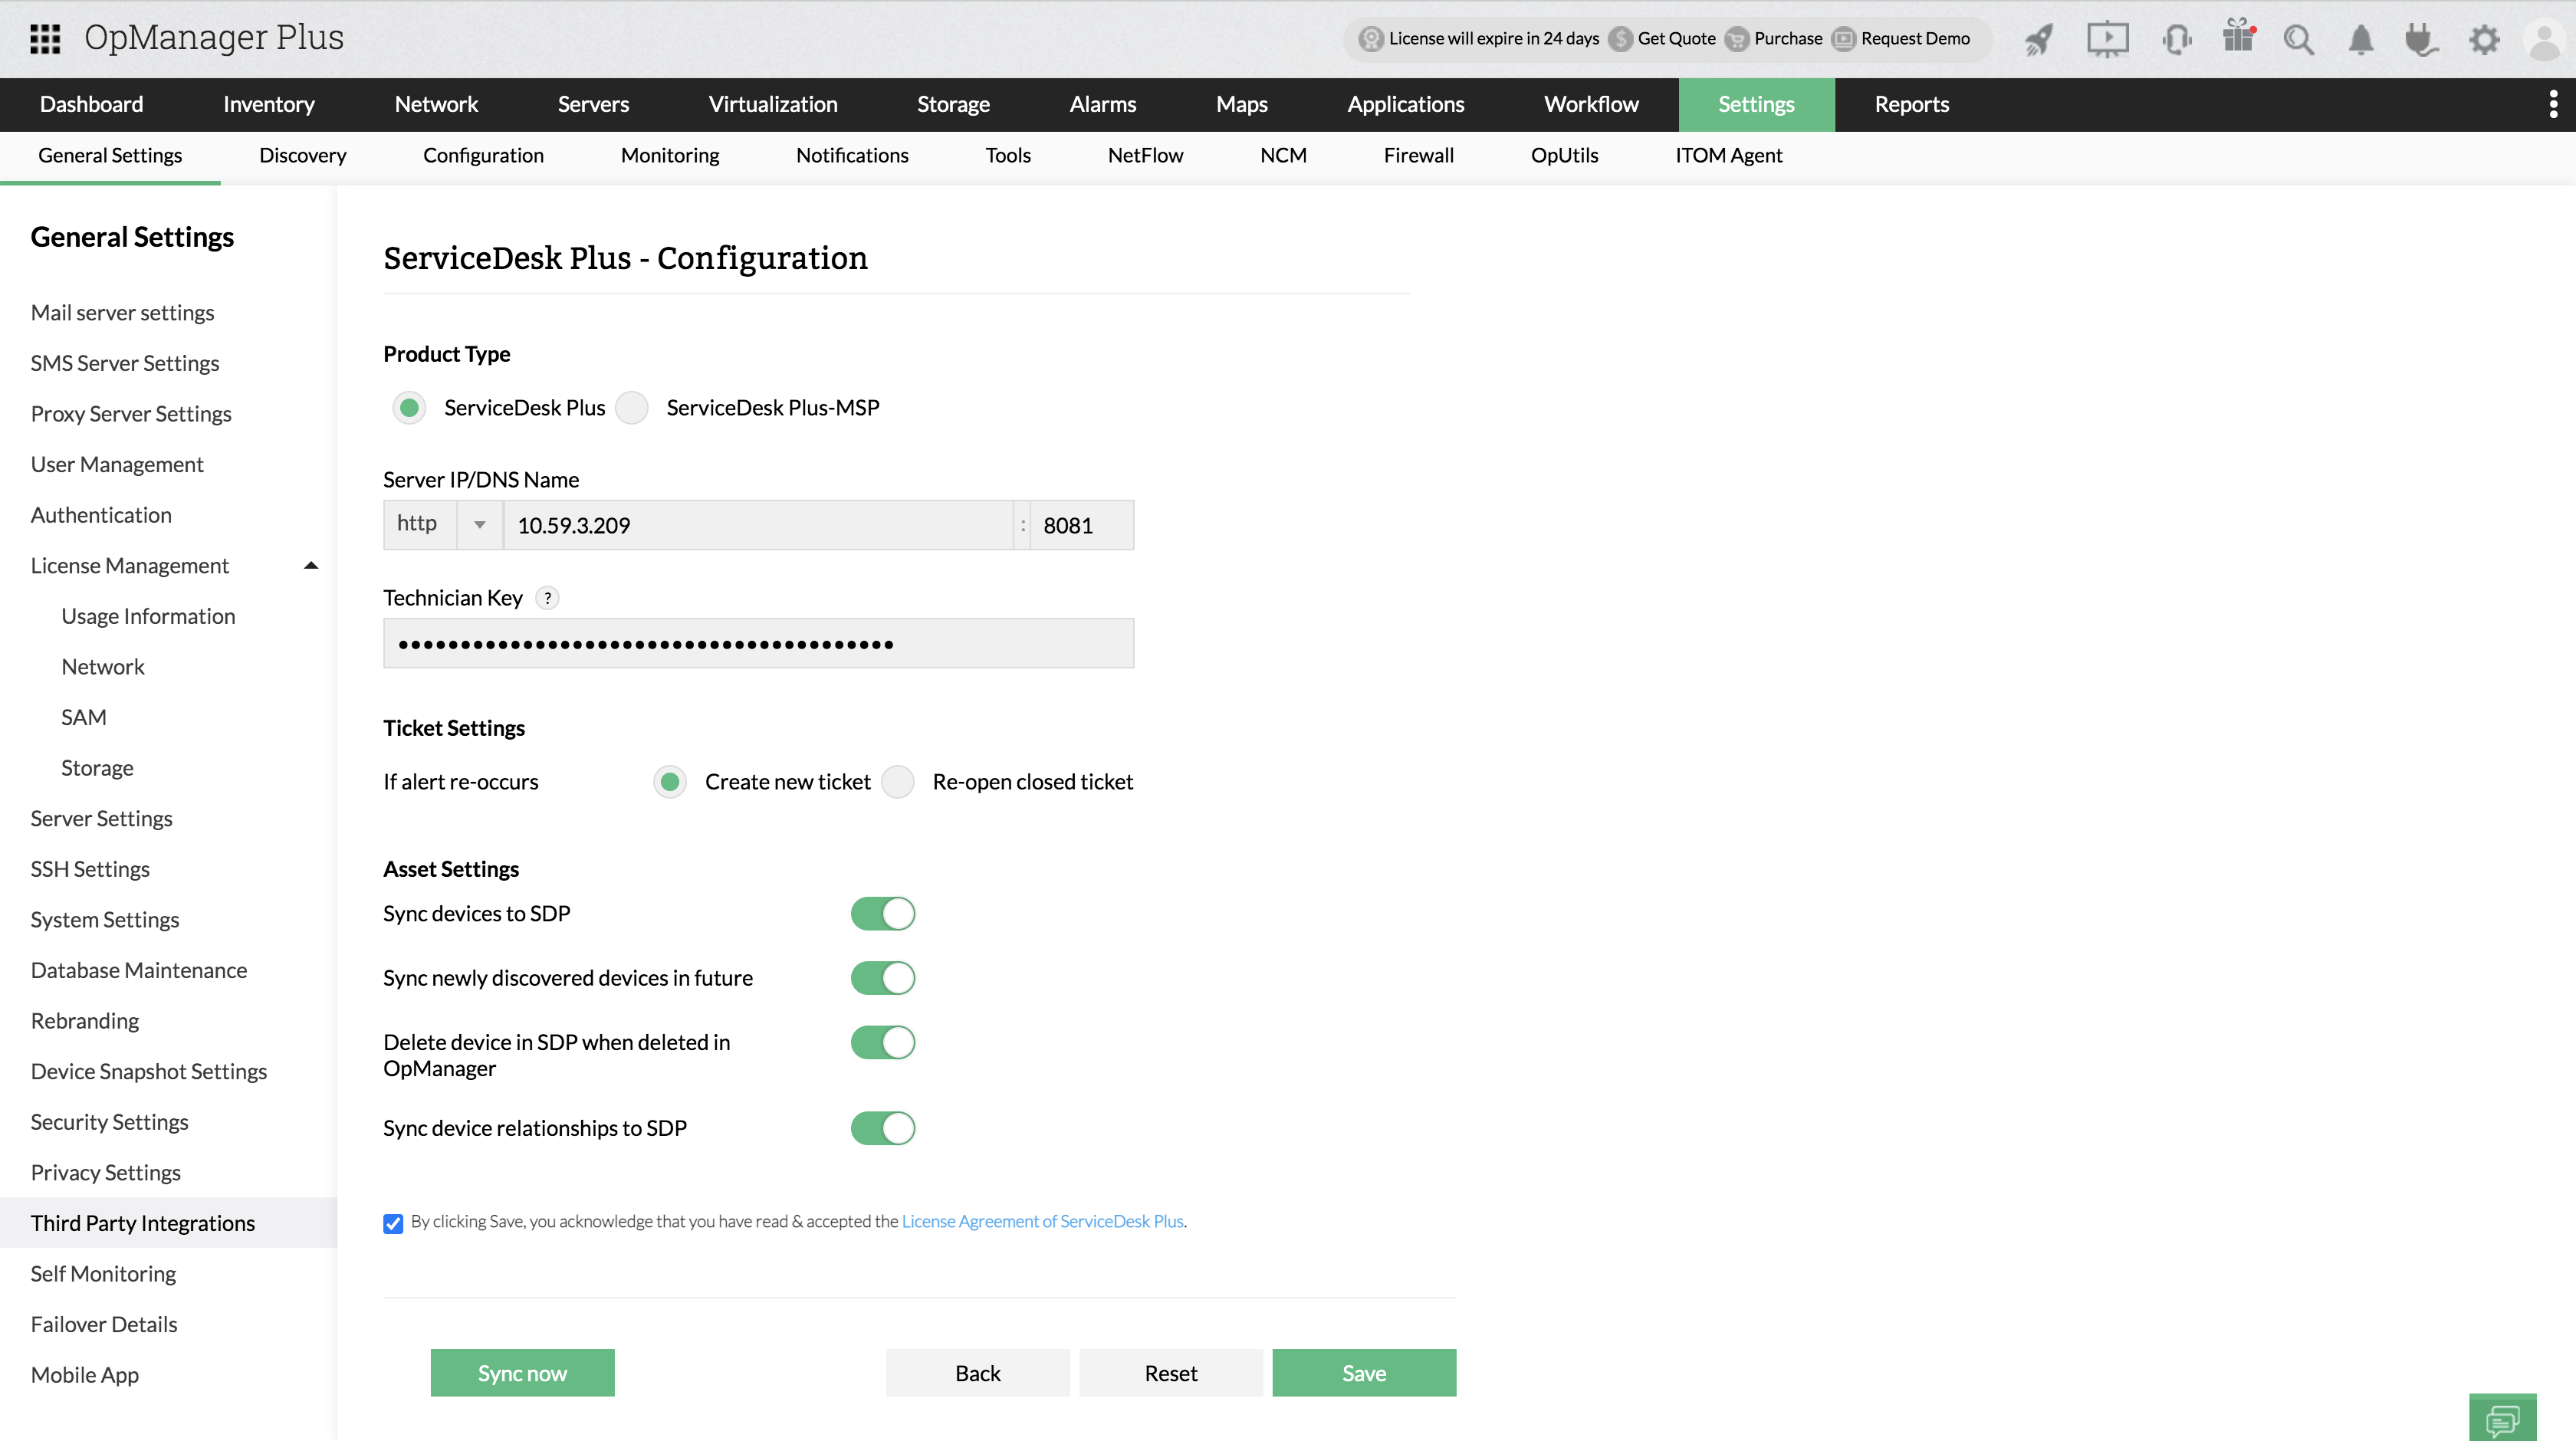Click the gear settings icon

[x=2484, y=39]
